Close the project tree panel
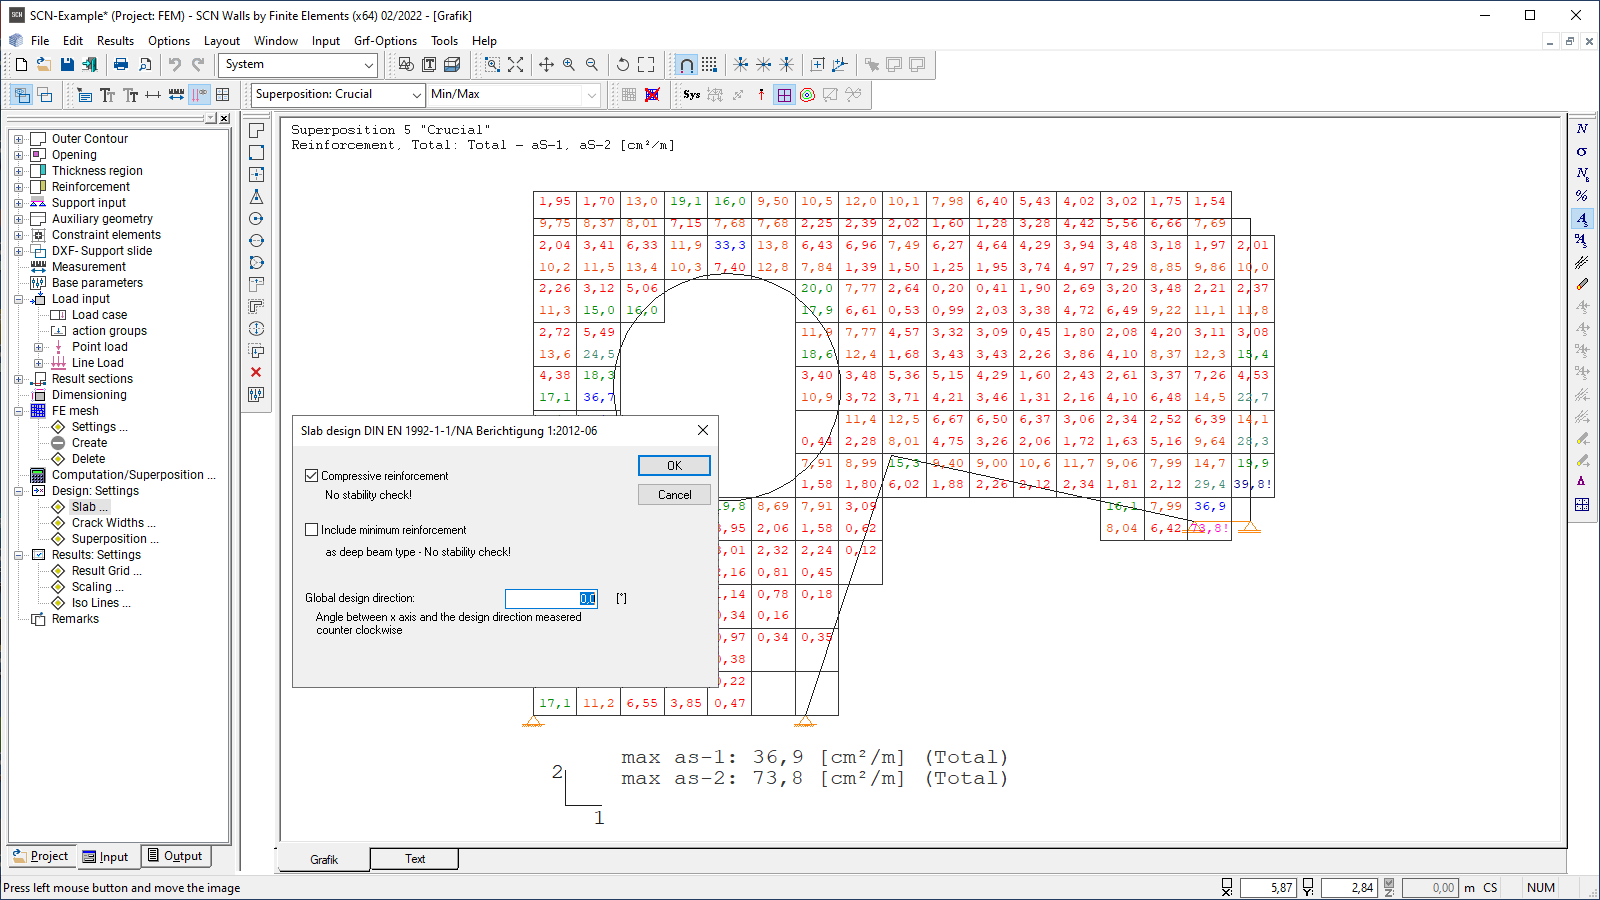 click(x=224, y=118)
